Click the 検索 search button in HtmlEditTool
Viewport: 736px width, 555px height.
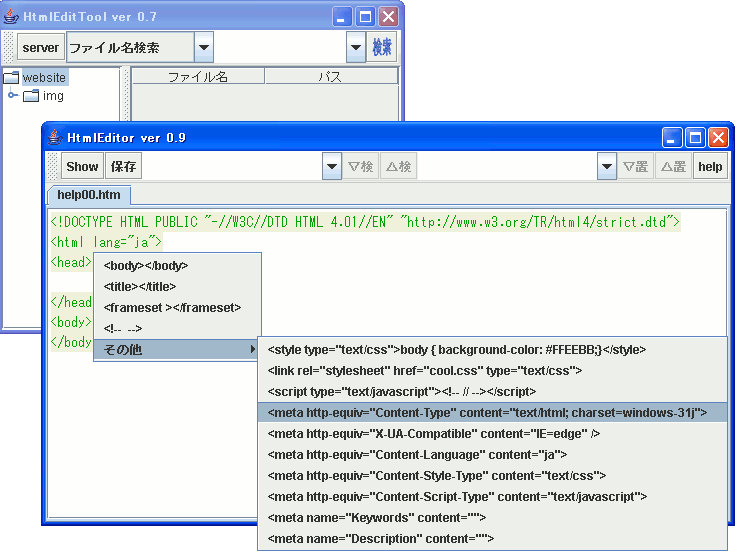381,47
